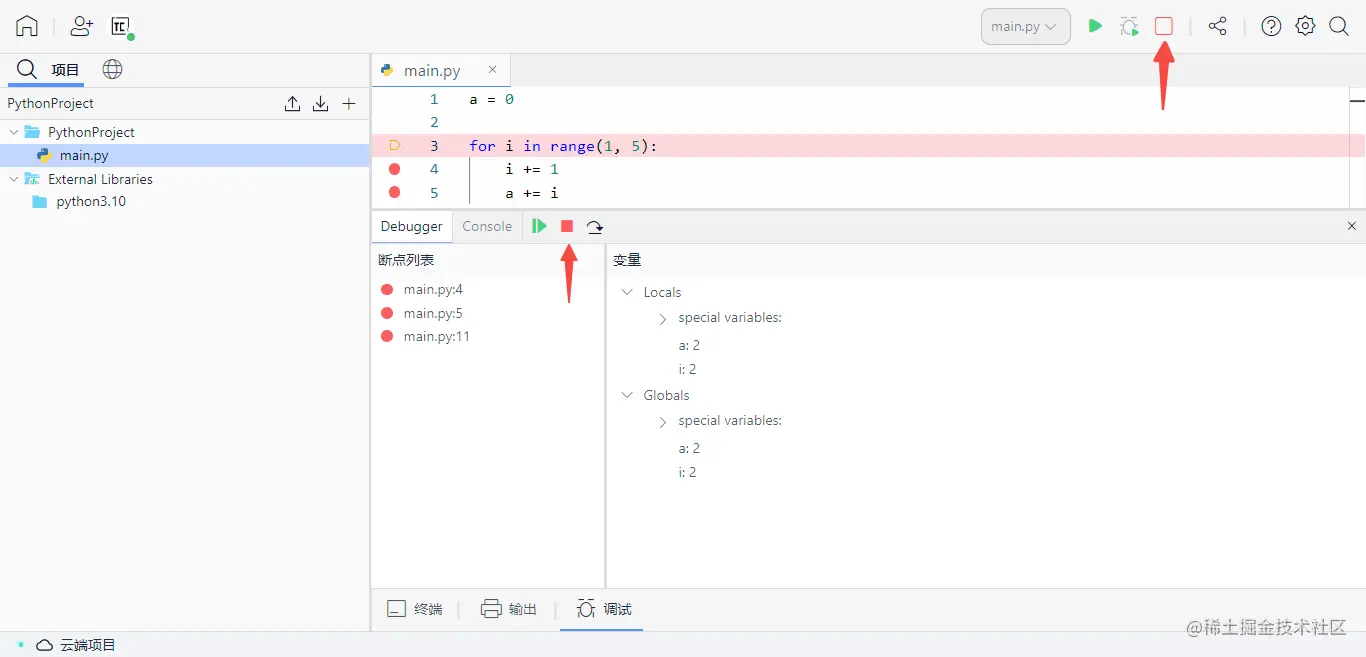Switch to the globe sidebar tab
The height and width of the screenshot is (657, 1366).
click(x=113, y=70)
